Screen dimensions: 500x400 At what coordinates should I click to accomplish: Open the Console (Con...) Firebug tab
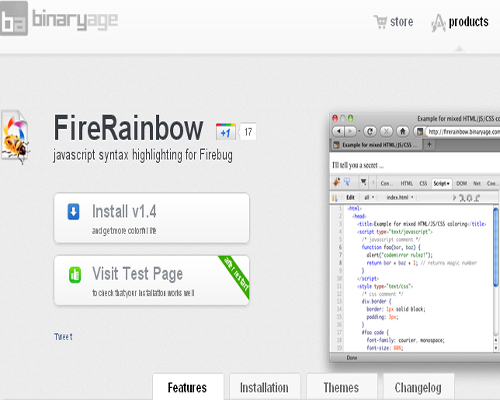[386, 183]
